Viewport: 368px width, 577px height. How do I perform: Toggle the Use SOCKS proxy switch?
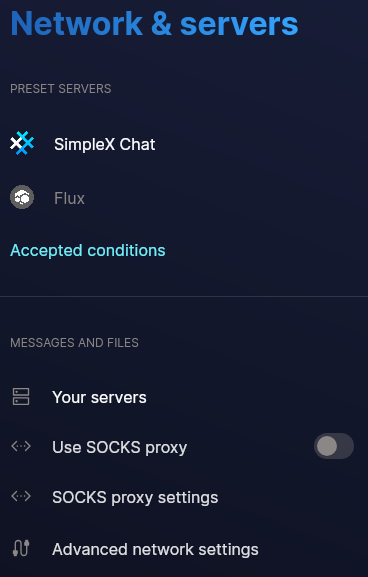point(334,446)
